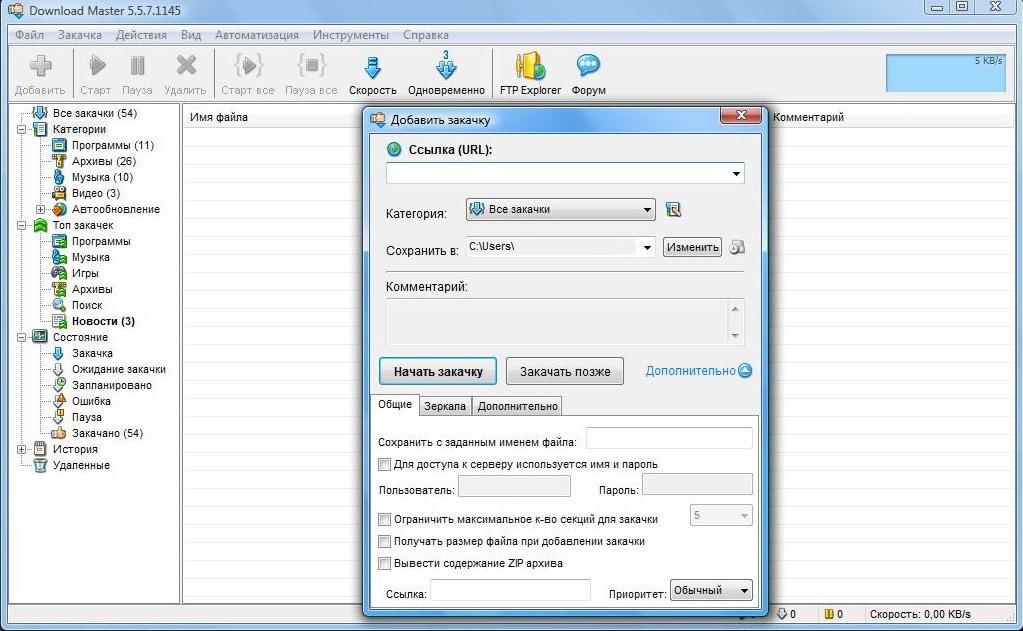Click the Старт play toolbar icon

pyautogui.click(x=97, y=66)
